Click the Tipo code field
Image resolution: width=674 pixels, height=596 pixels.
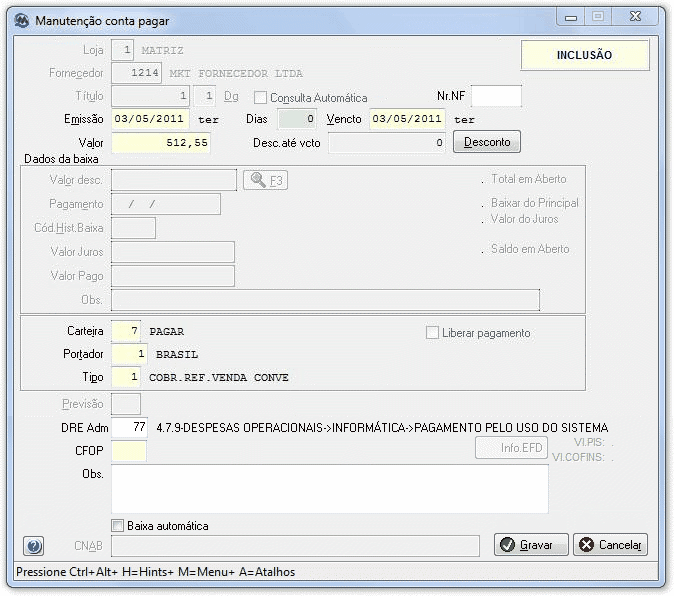pyautogui.click(x=126, y=377)
